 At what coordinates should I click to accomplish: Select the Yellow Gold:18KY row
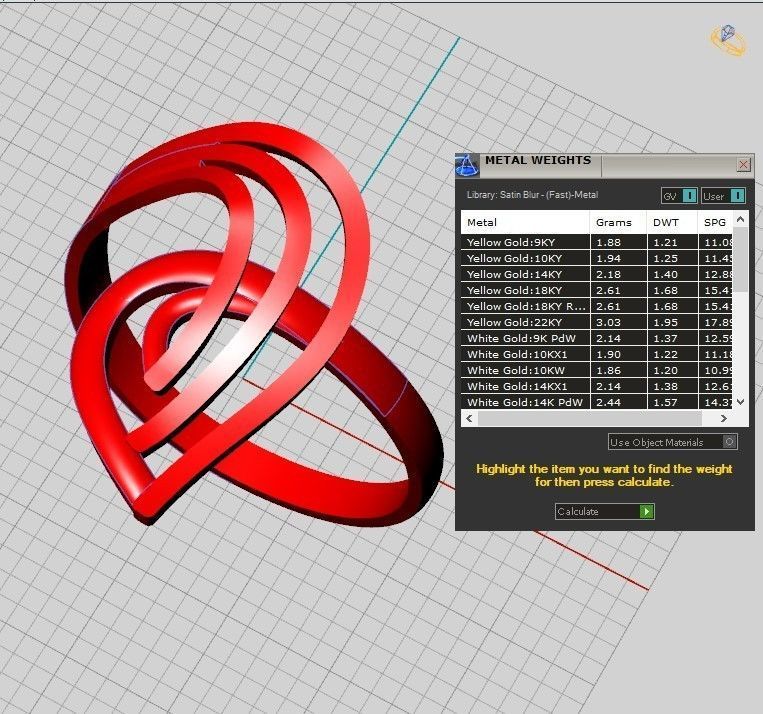(x=597, y=290)
